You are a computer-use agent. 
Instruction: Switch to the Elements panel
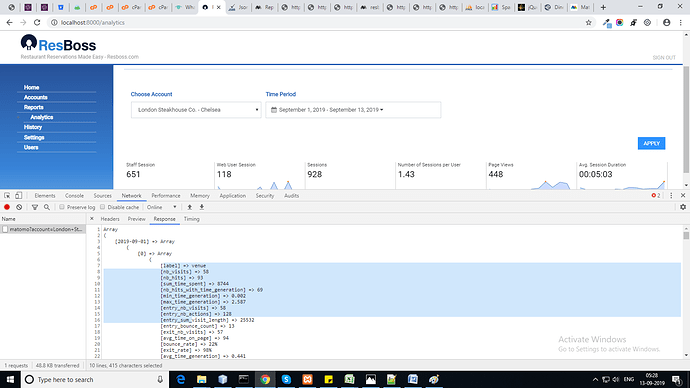(x=45, y=195)
